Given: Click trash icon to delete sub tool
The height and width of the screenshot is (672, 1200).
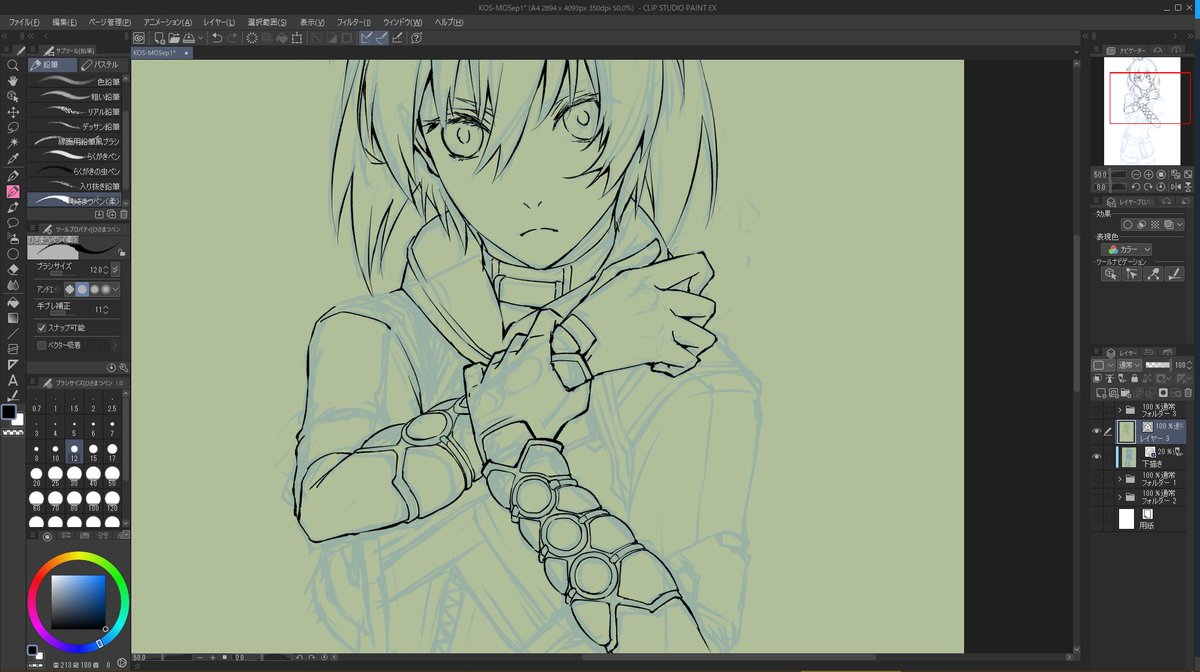Looking at the screenshot, I should (123, 214).
